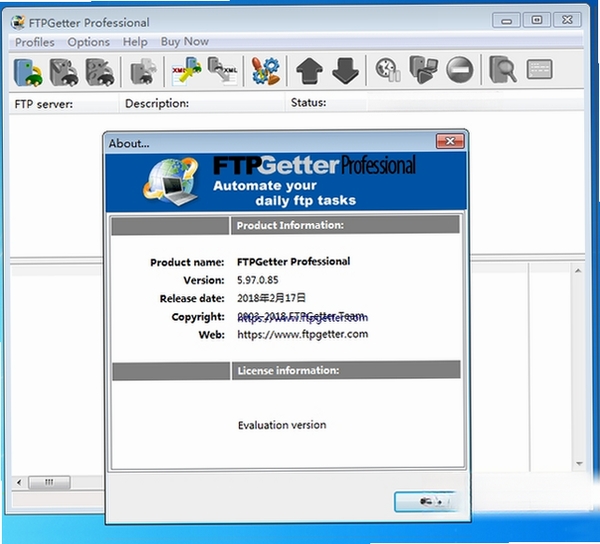Click the grayed Export profiles to XML icon
The width and height of the screenshot is (600, 544).
coord(223,71)
